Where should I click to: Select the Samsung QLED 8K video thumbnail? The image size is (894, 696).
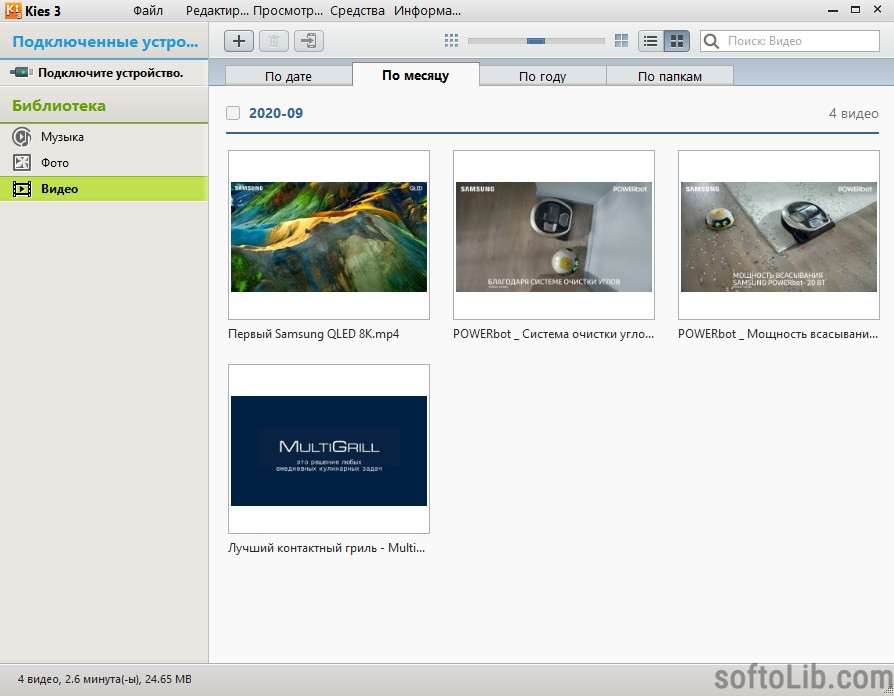pos(329,235)
